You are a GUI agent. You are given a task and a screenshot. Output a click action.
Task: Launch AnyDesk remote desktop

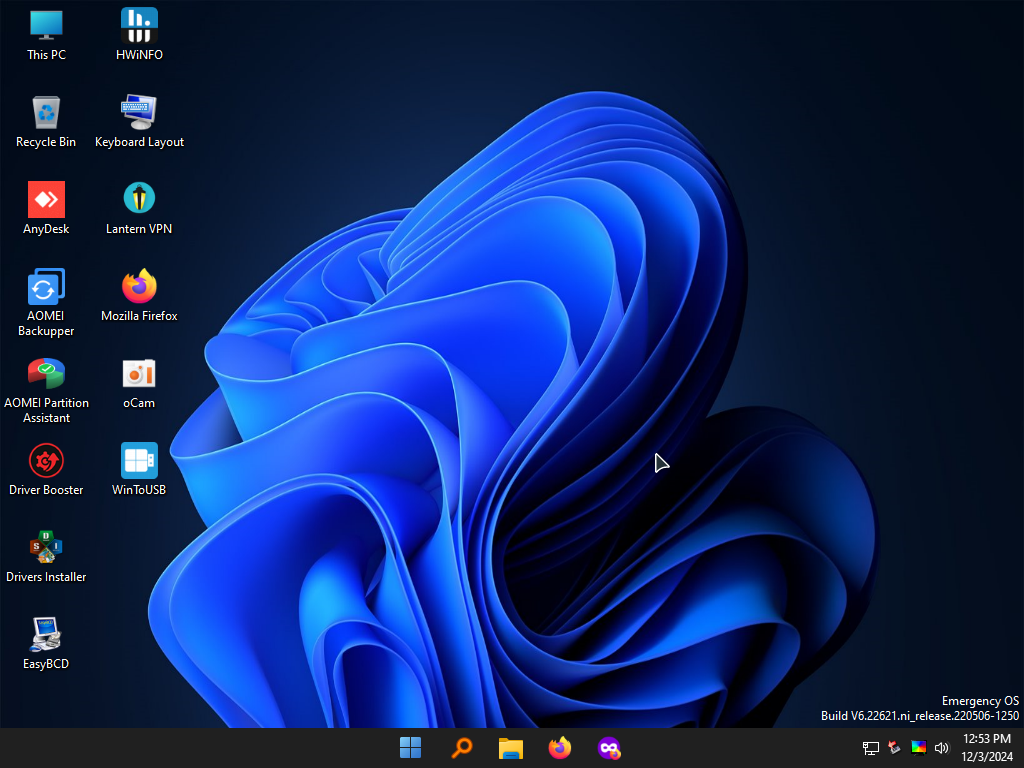(x=46, y=198)
